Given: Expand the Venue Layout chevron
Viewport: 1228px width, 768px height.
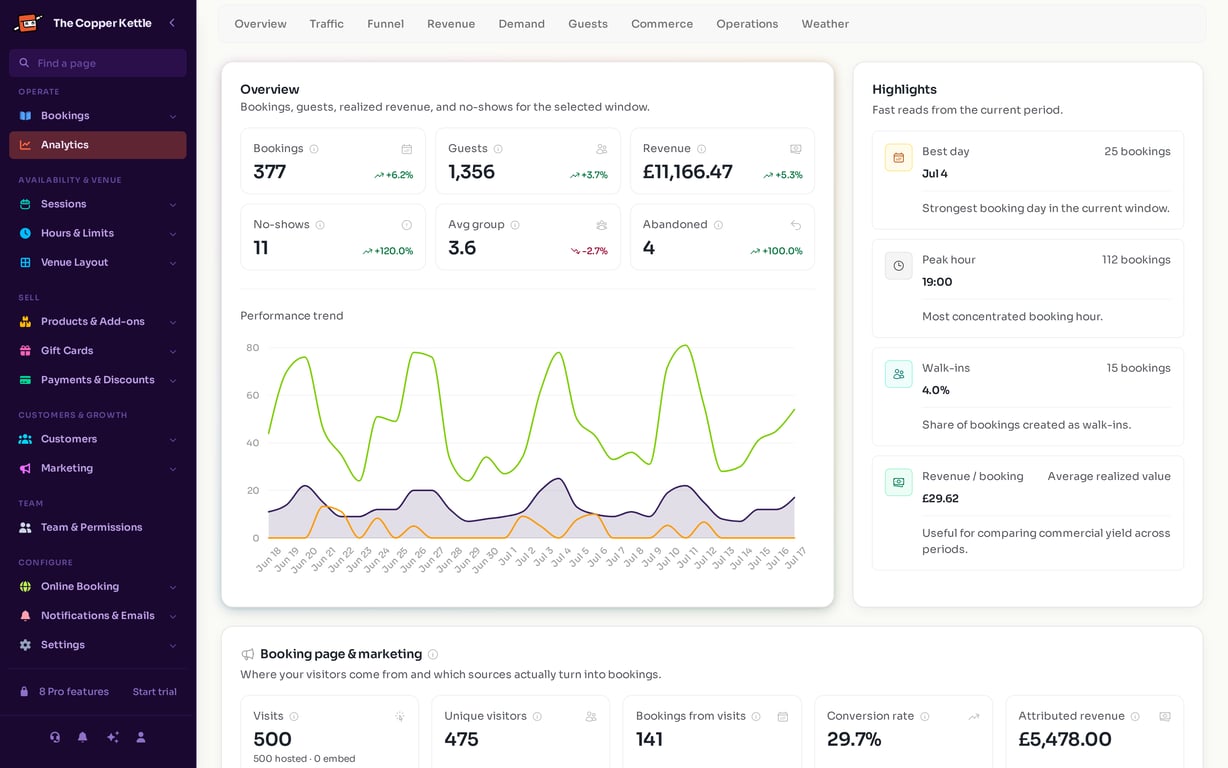Looking at the screenshot, I should 173,262.
